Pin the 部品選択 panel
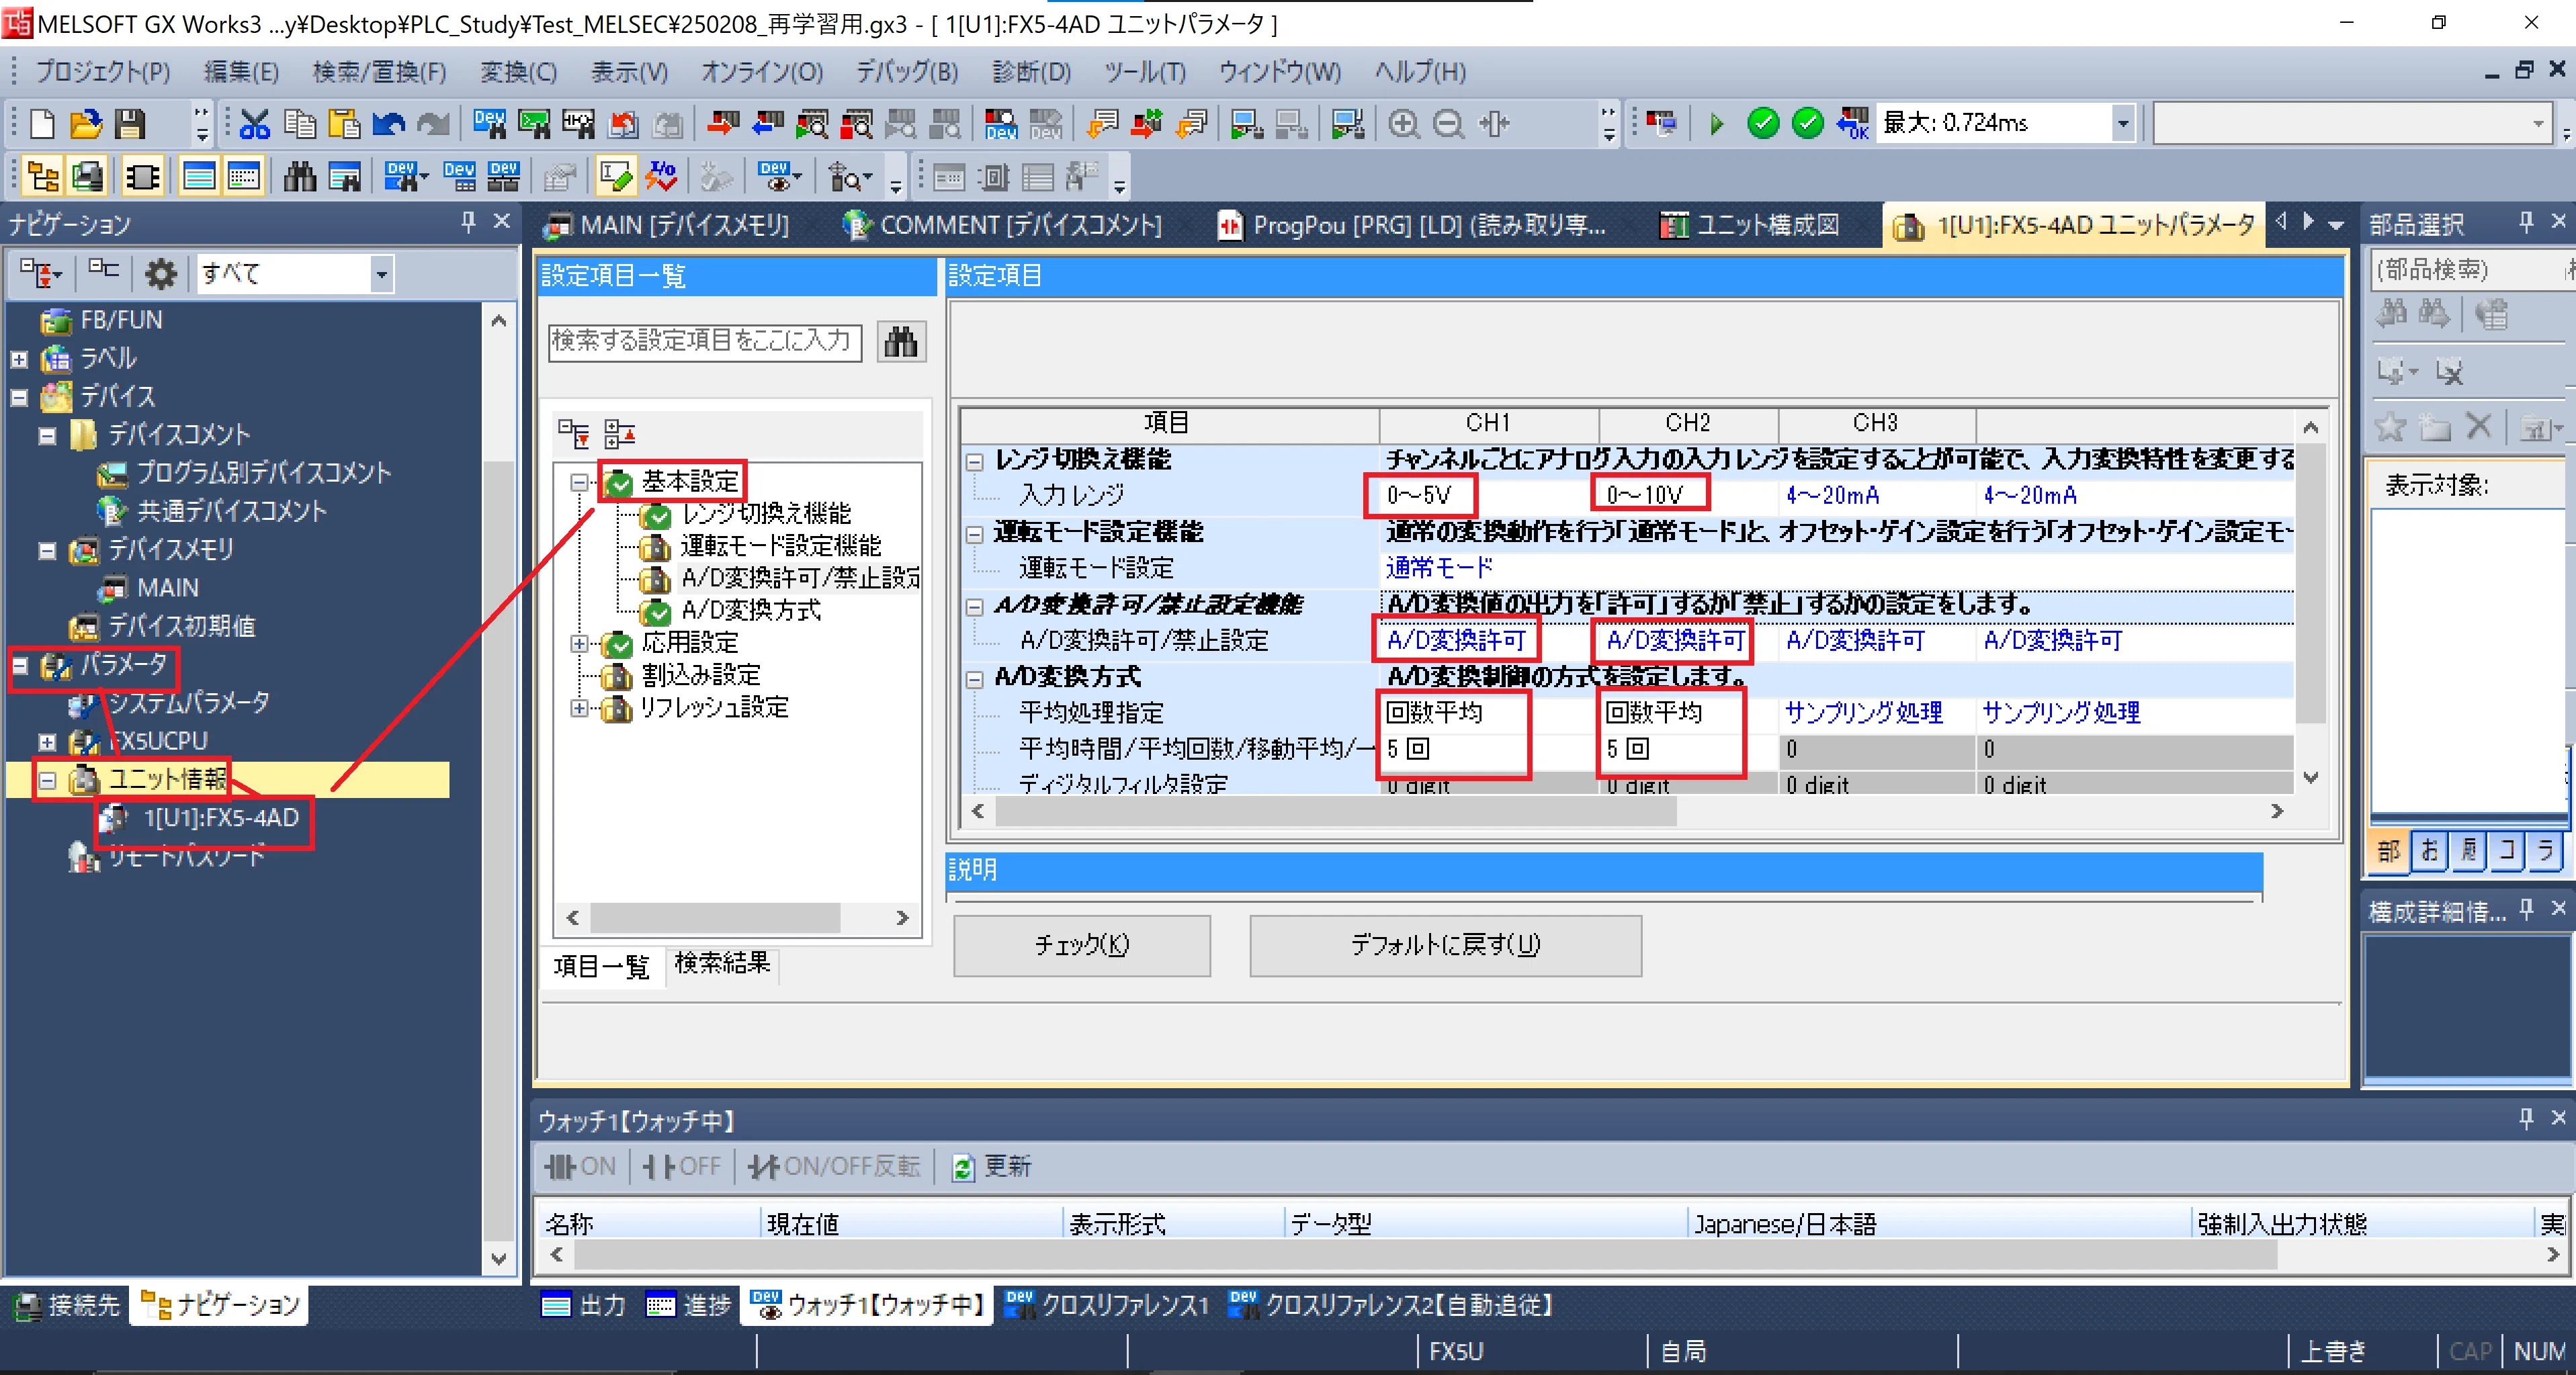This screenshot has width=2576, height=1375. [x=2526, y=222]
